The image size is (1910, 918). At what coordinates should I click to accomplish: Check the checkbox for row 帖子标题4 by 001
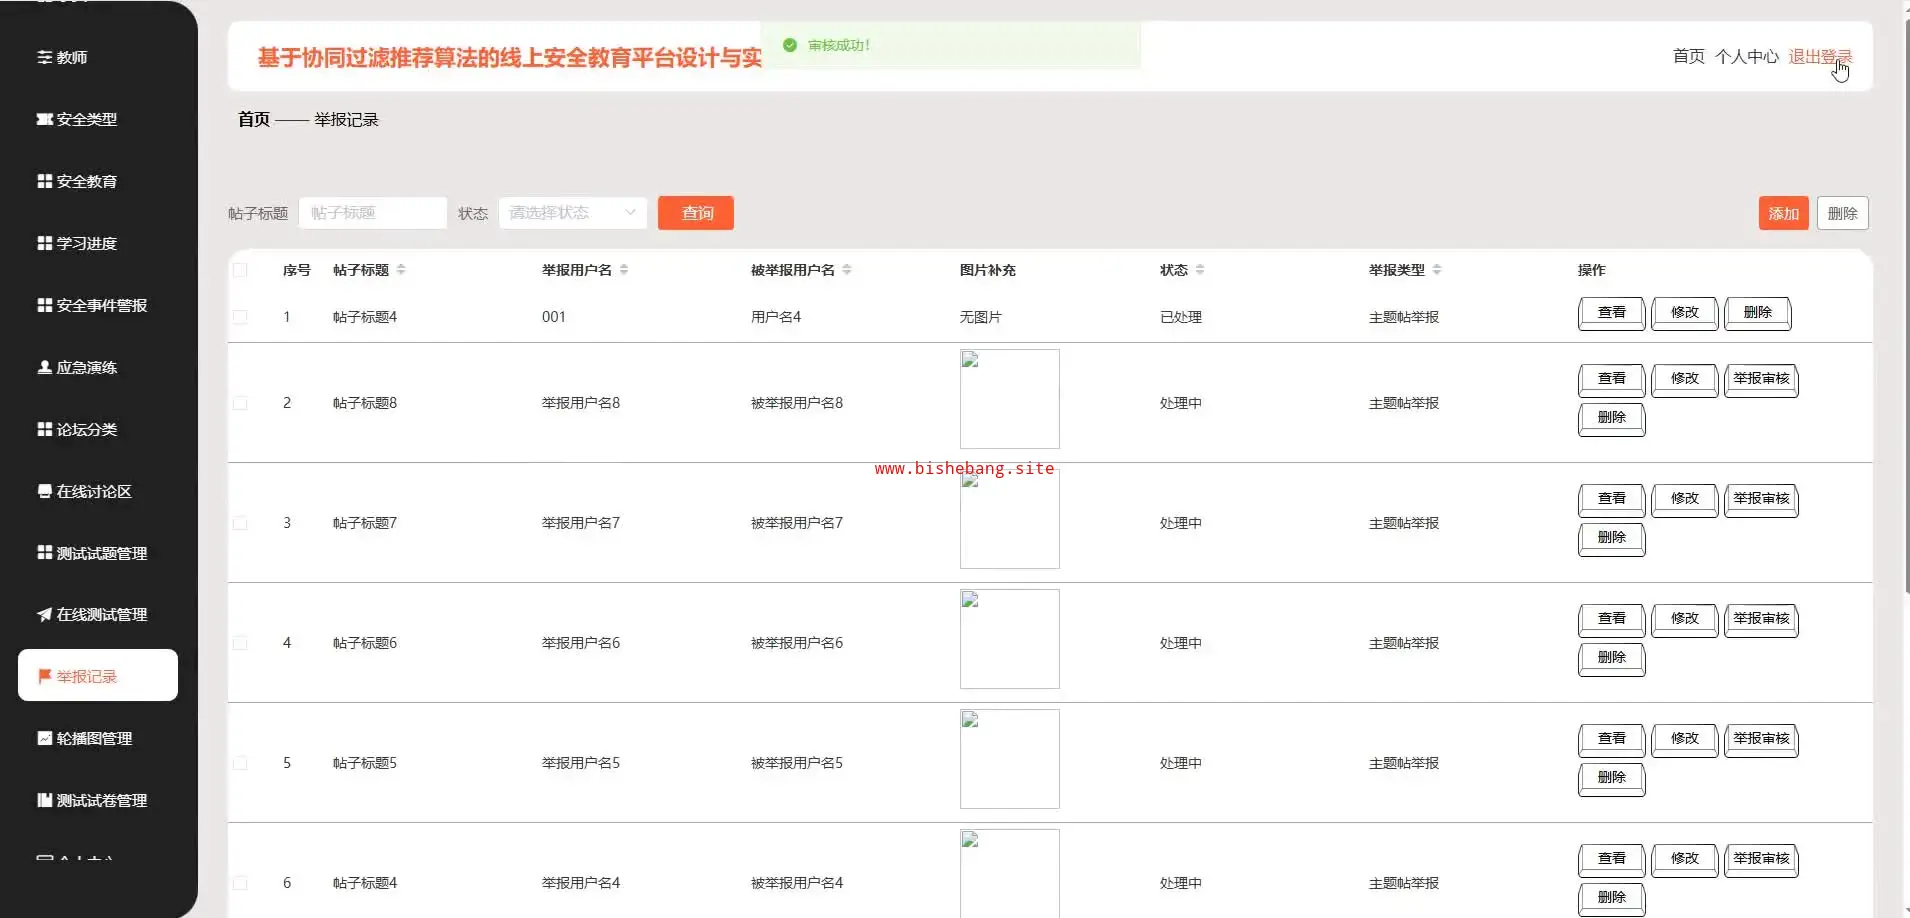[240, 317]
